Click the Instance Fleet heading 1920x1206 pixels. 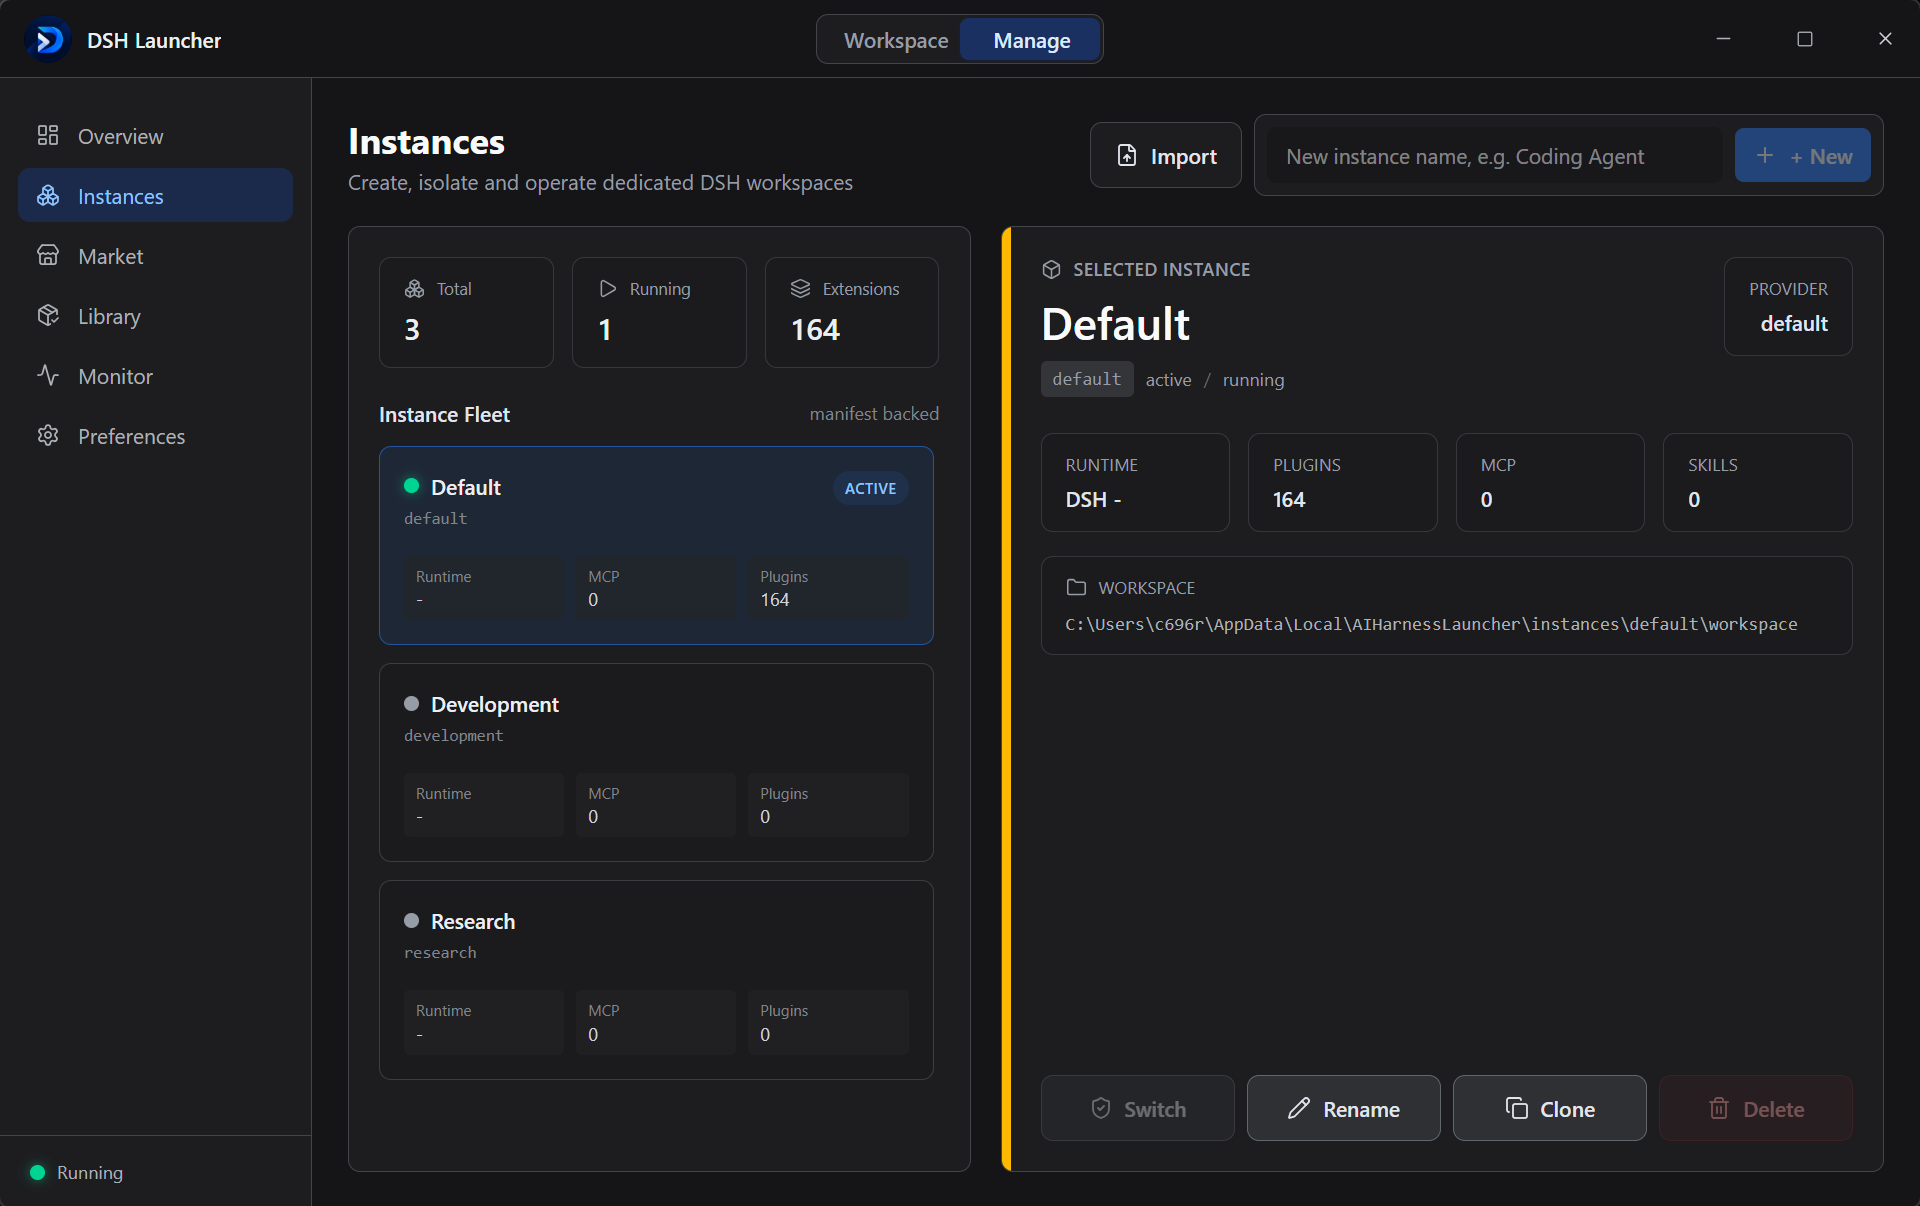tap(444, 414)
